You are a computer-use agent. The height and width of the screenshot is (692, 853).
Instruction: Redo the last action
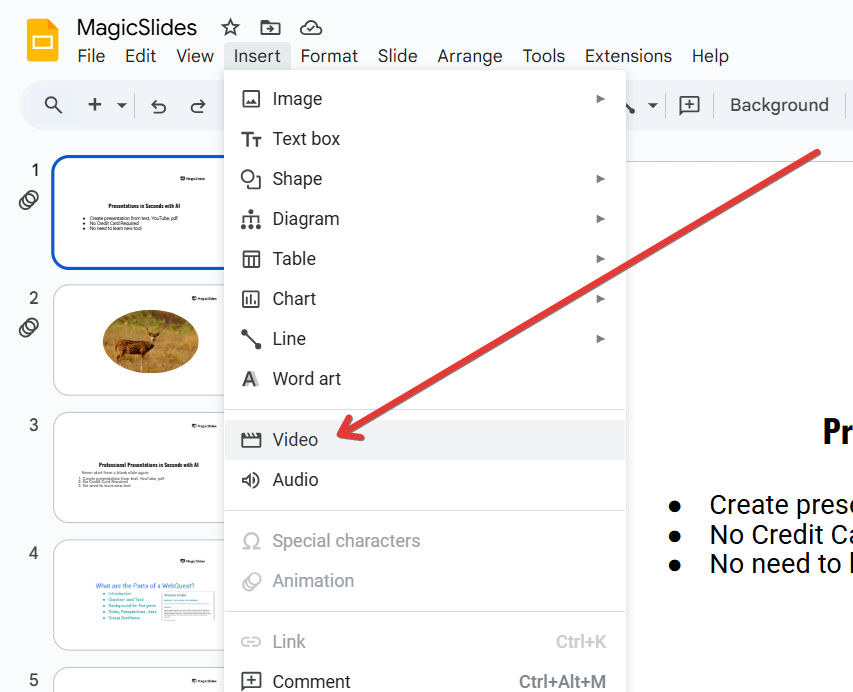coord(199,105)
